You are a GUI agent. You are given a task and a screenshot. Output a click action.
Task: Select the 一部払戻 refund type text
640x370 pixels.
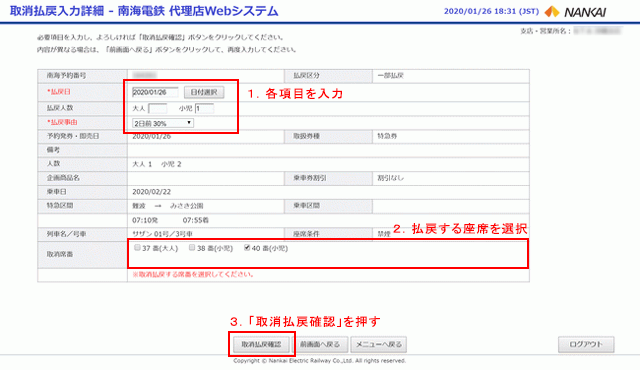[390, 75]
